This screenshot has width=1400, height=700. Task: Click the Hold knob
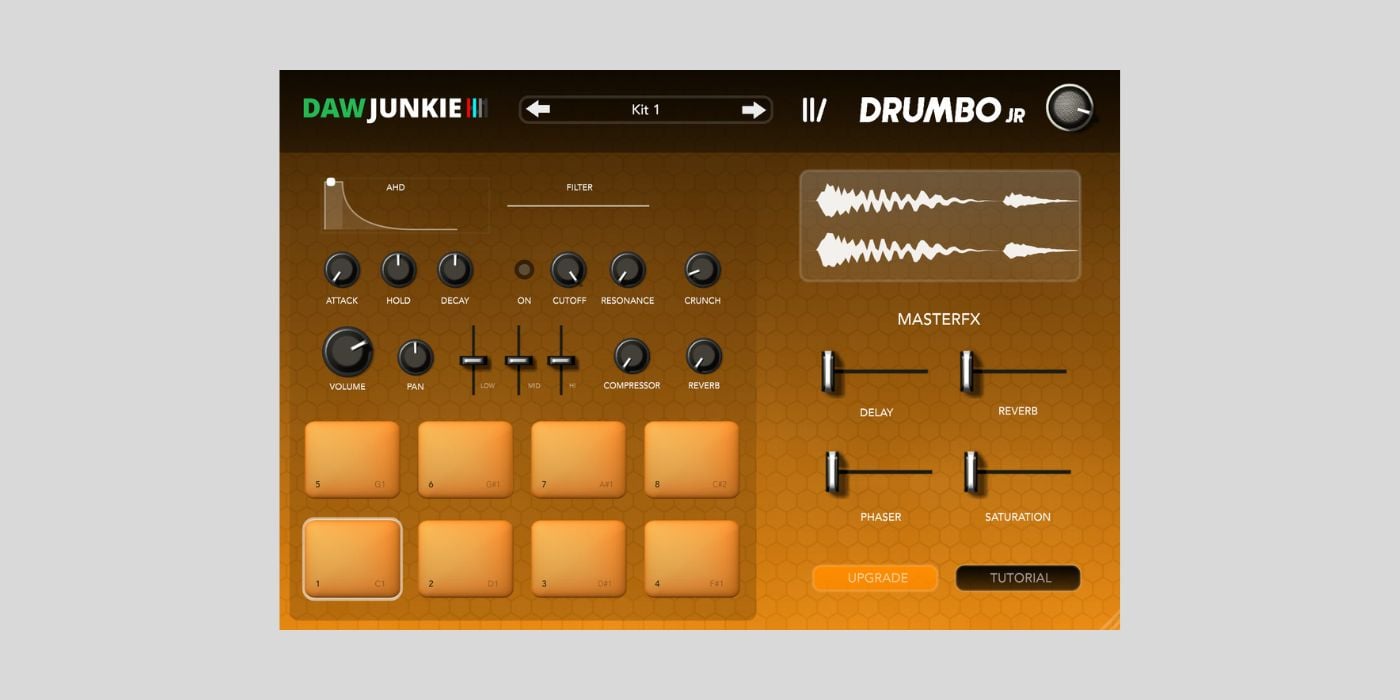pos(398,270)
